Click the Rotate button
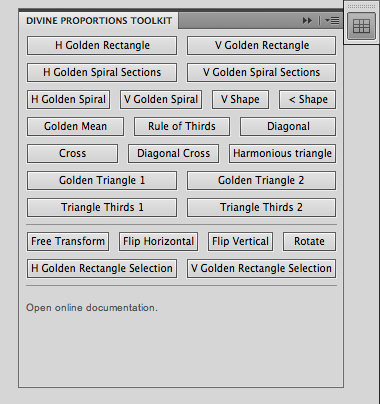 [x=309, y=241]
